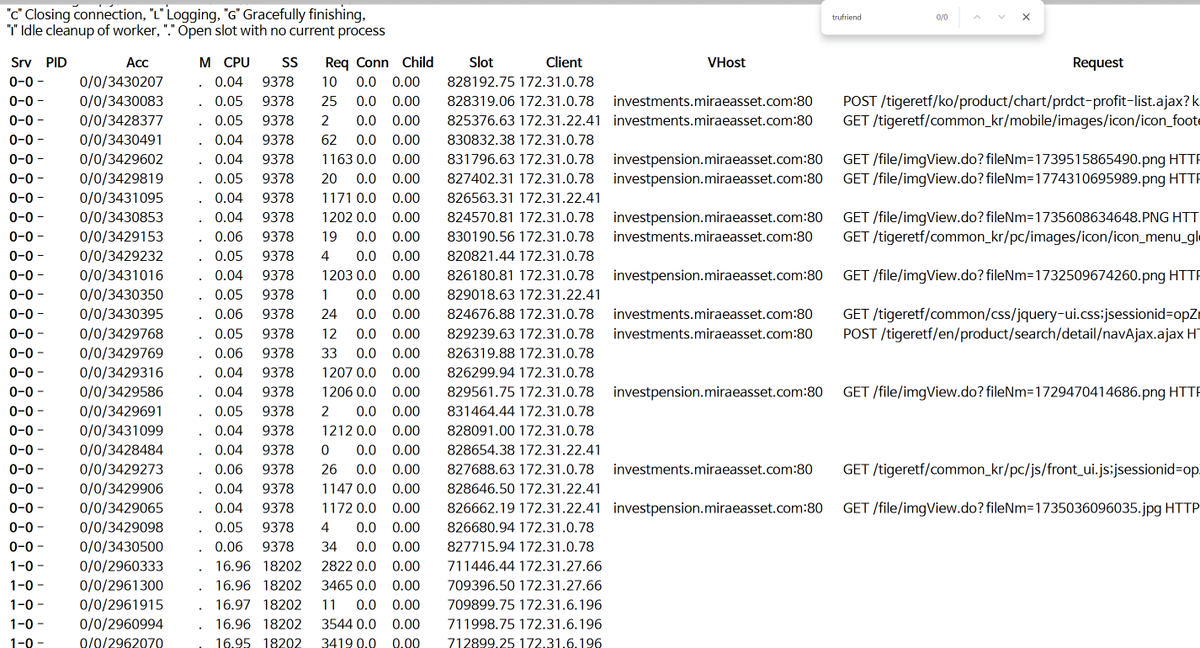This screenshot has width=1200, height=648.
Task: Click the Acc value 0/0/3429768
Action: pyautogui.click(x=121, y=334)
